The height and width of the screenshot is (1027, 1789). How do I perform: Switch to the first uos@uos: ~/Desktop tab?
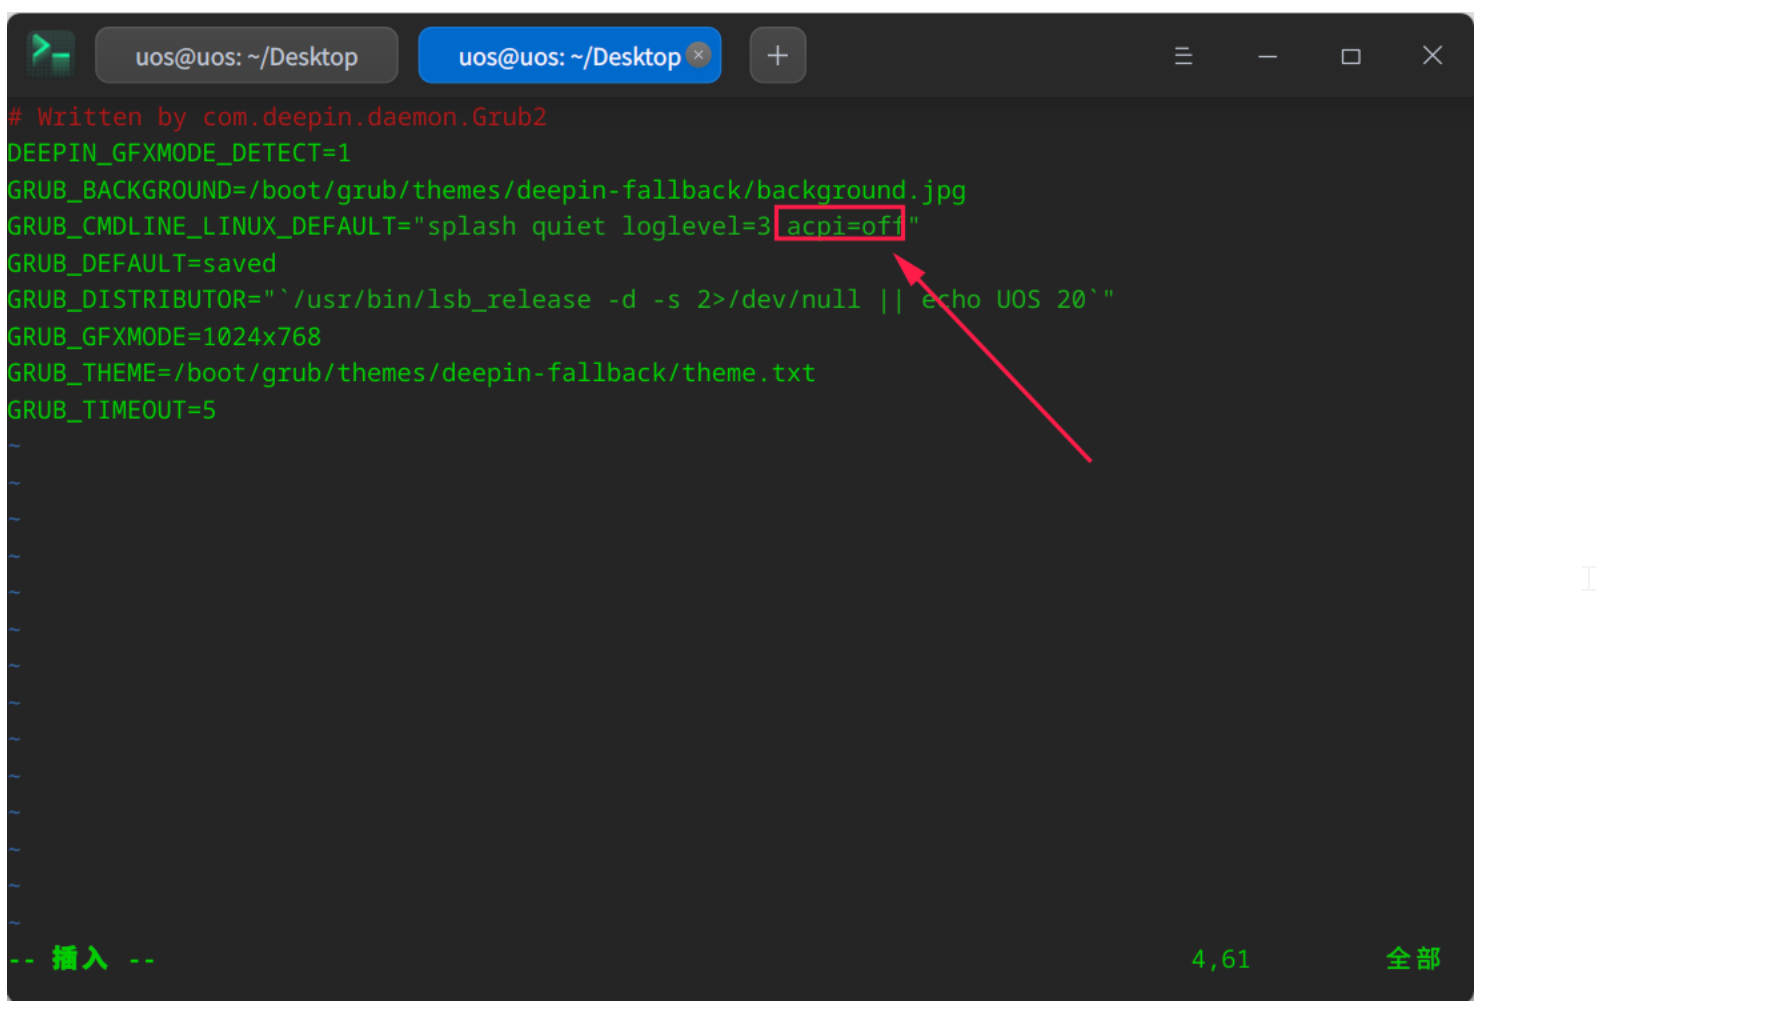[x=246, y=56]
